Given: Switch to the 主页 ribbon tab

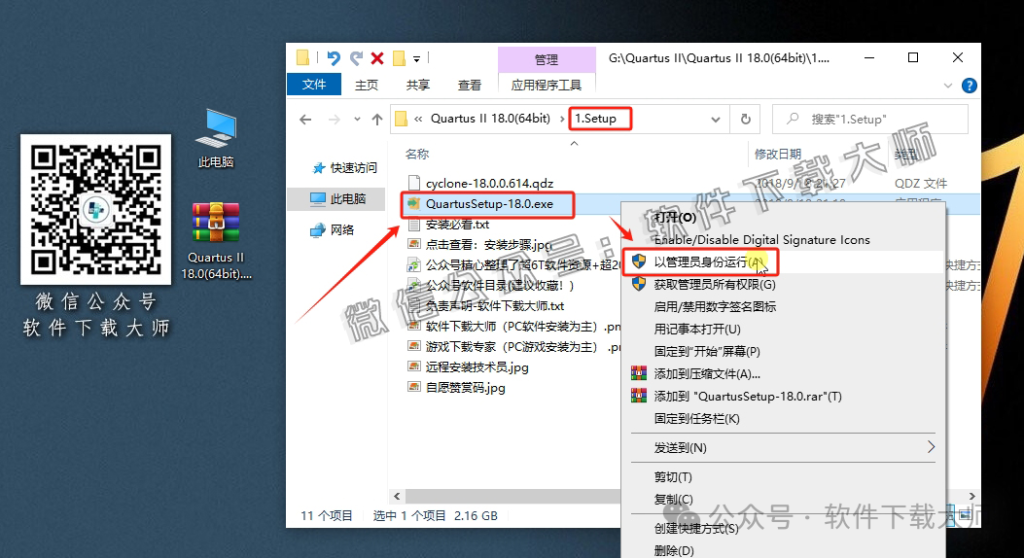Looking at the screenshot, I should [366, 85].
